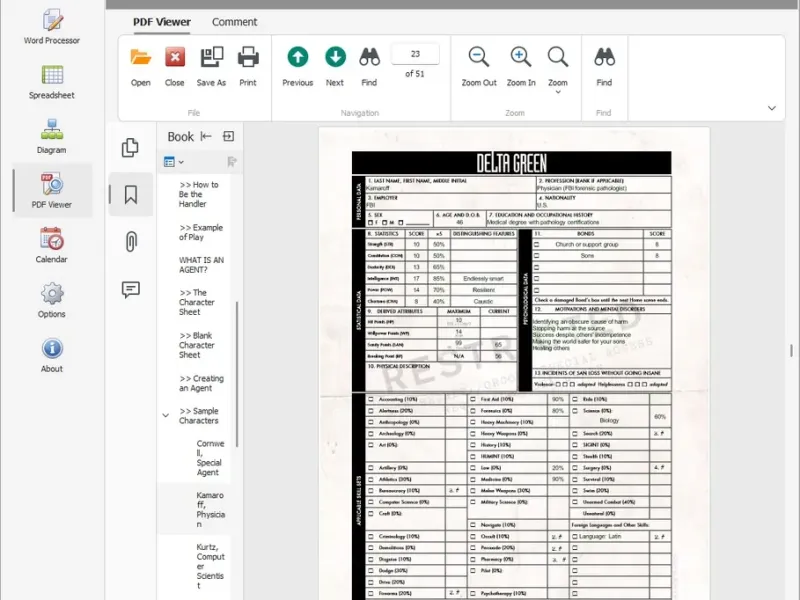This screenshot has width=800, height=600.
Task: Click the Church or support group bond checkbox
Action: 536,244
